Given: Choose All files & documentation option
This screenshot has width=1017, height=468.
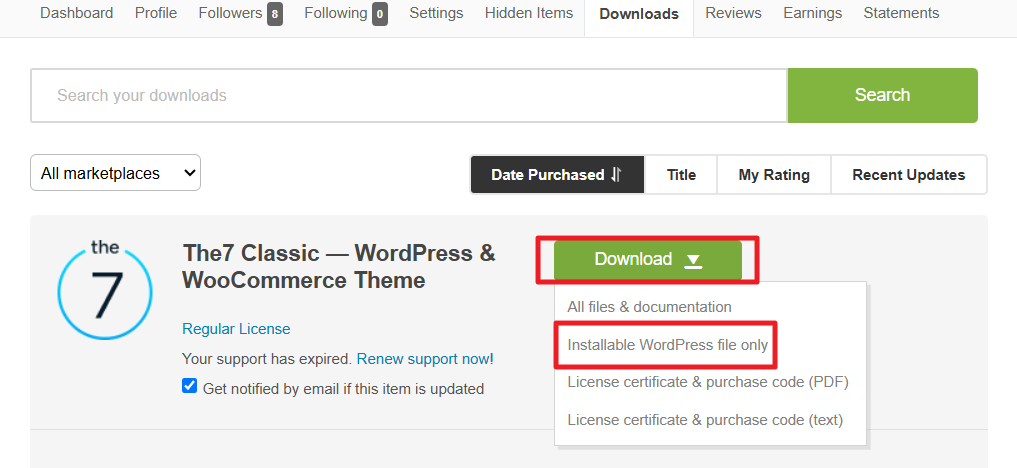Looking at the screenshot, I should pyautogui.click(x=649, y=307).
